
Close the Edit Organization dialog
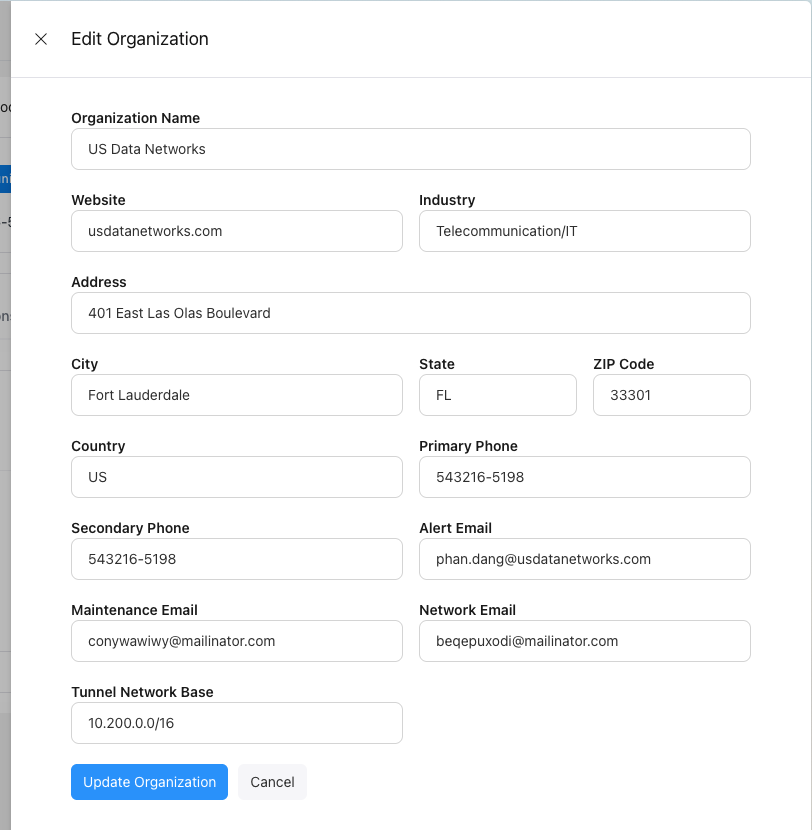coord(40,39)
